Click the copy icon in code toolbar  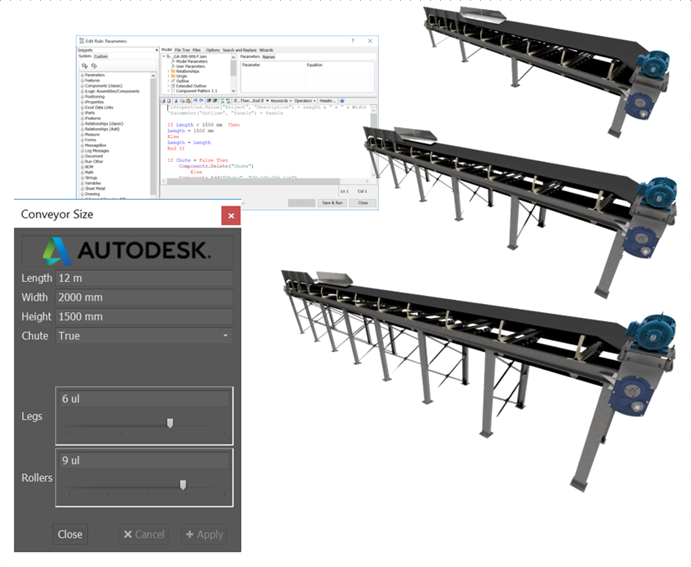point(182,101)
